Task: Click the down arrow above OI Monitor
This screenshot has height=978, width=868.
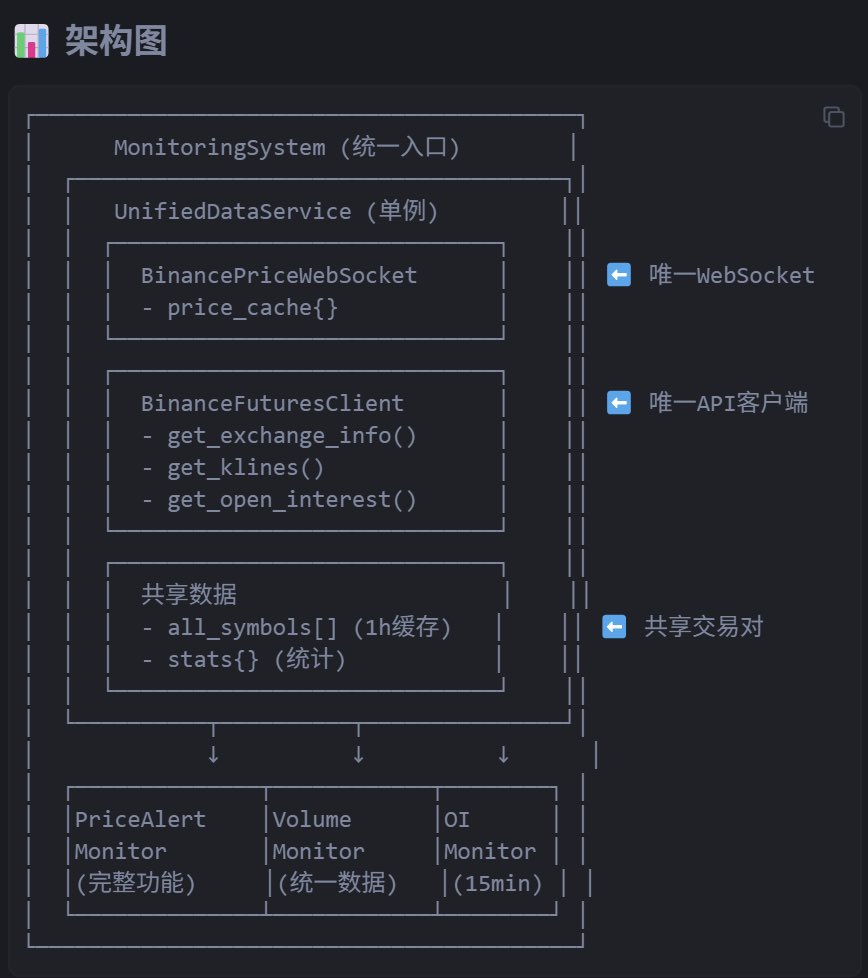Action: pyautogui.click(x=503, y=755)
